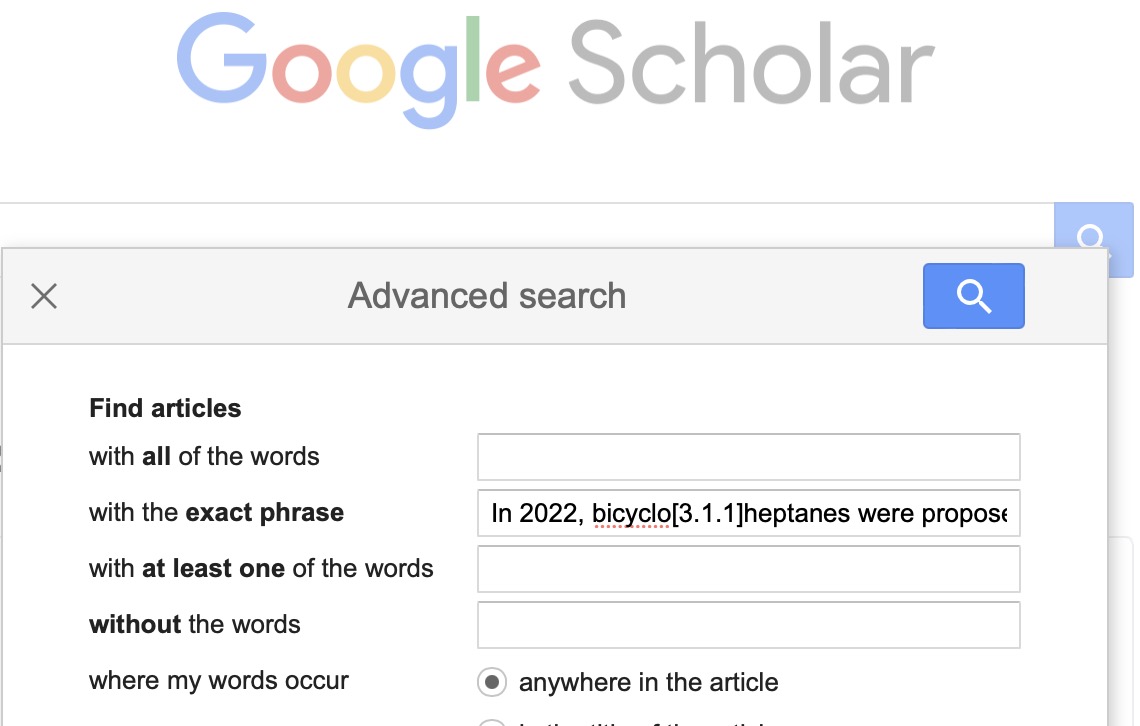Click the "without the words" label
The image size is (1140, 726).
pos(195,625)
